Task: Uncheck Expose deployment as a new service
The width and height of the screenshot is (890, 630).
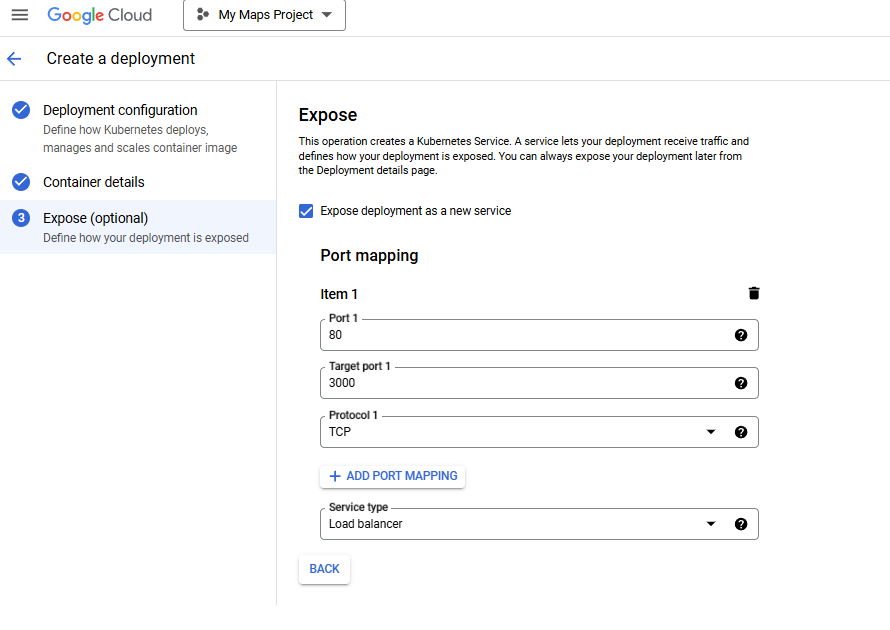Action: [305, 211]
